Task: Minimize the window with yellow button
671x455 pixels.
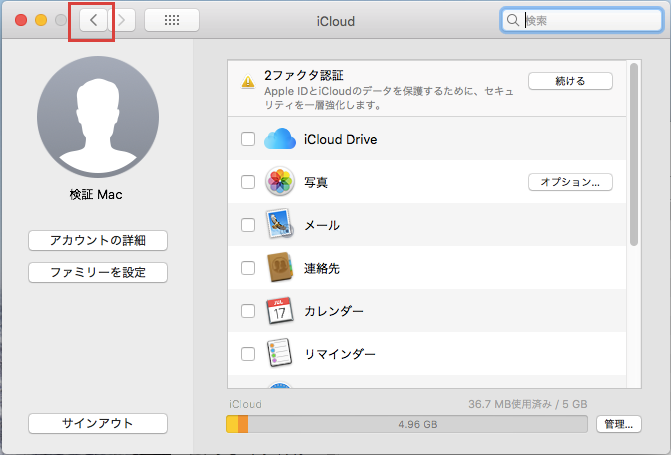Action: (x=41, y=20)
